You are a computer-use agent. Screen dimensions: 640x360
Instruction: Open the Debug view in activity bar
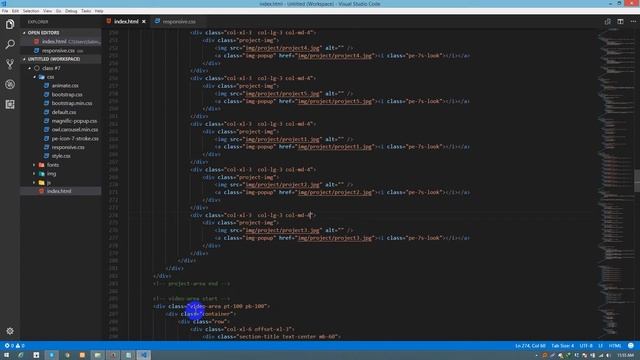[x=10, y=84]
